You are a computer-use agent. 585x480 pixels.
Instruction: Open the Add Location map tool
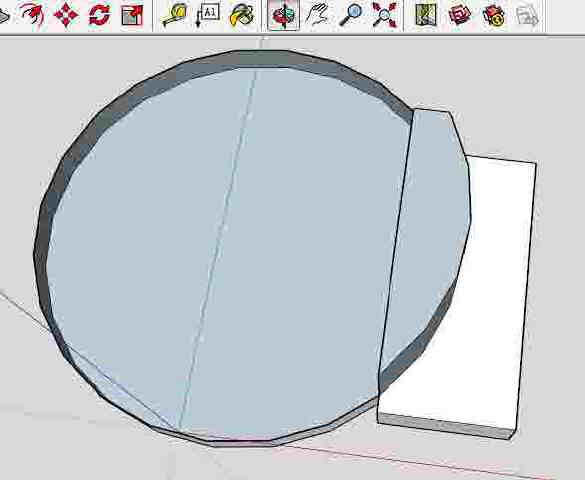click(426, 15)
